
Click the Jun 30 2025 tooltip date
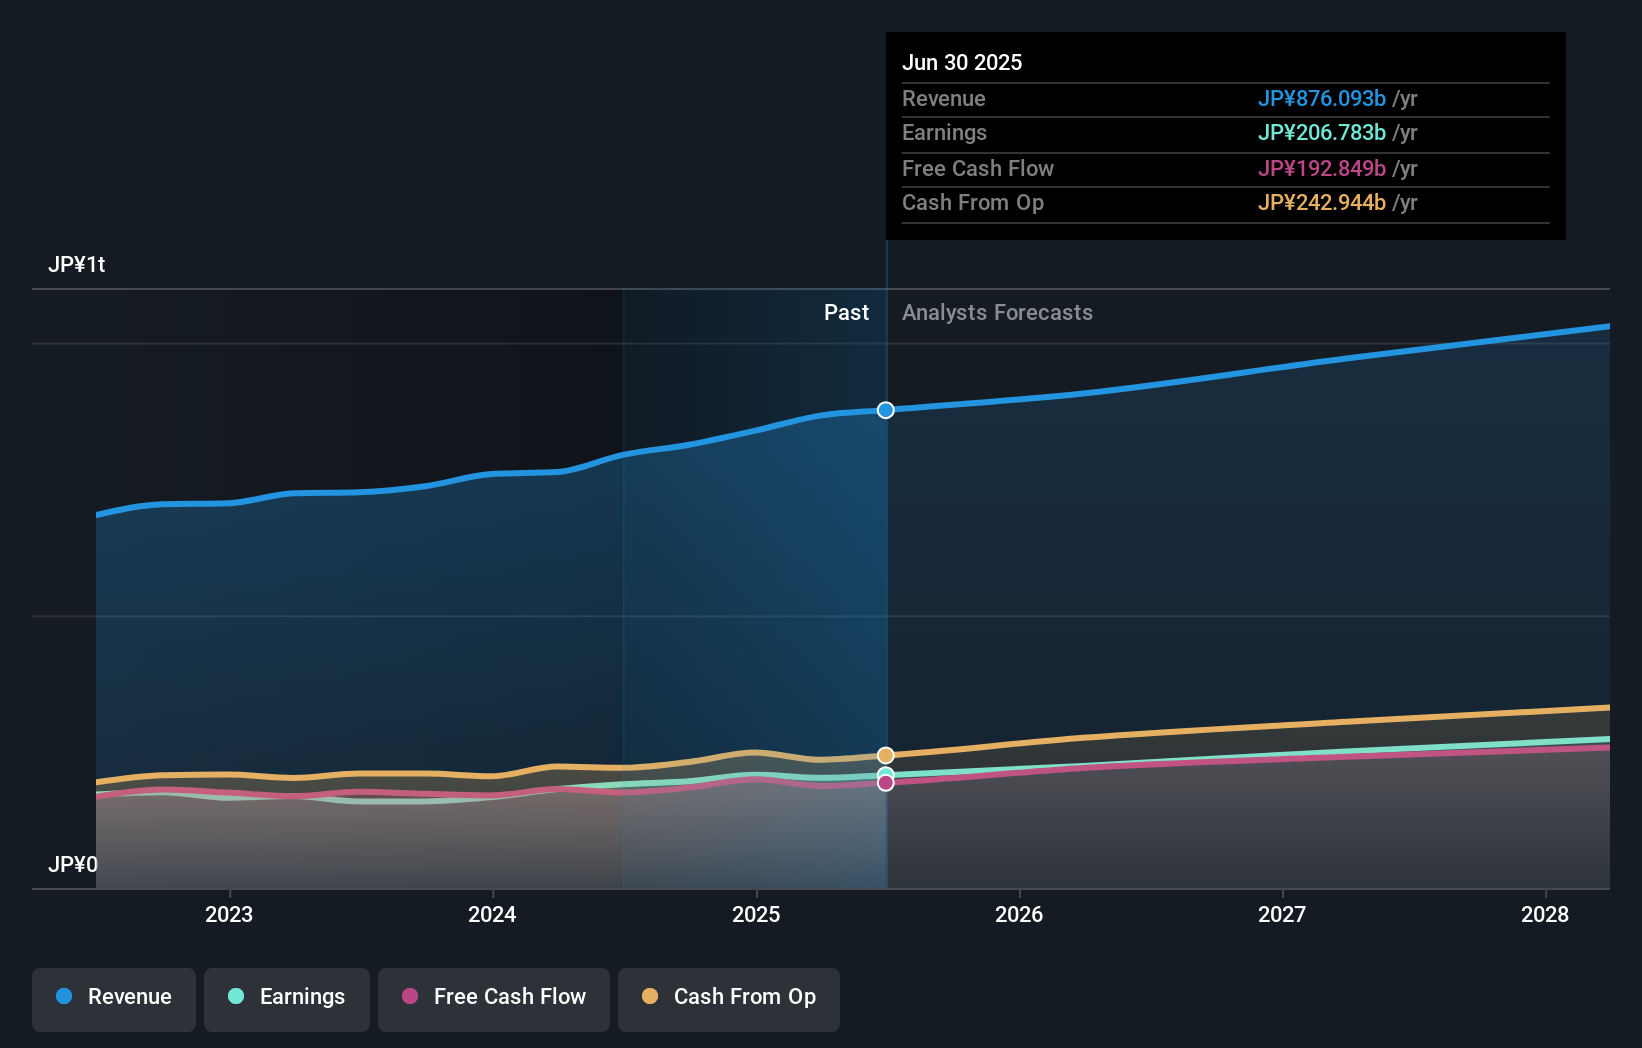[x=962, y=62]
